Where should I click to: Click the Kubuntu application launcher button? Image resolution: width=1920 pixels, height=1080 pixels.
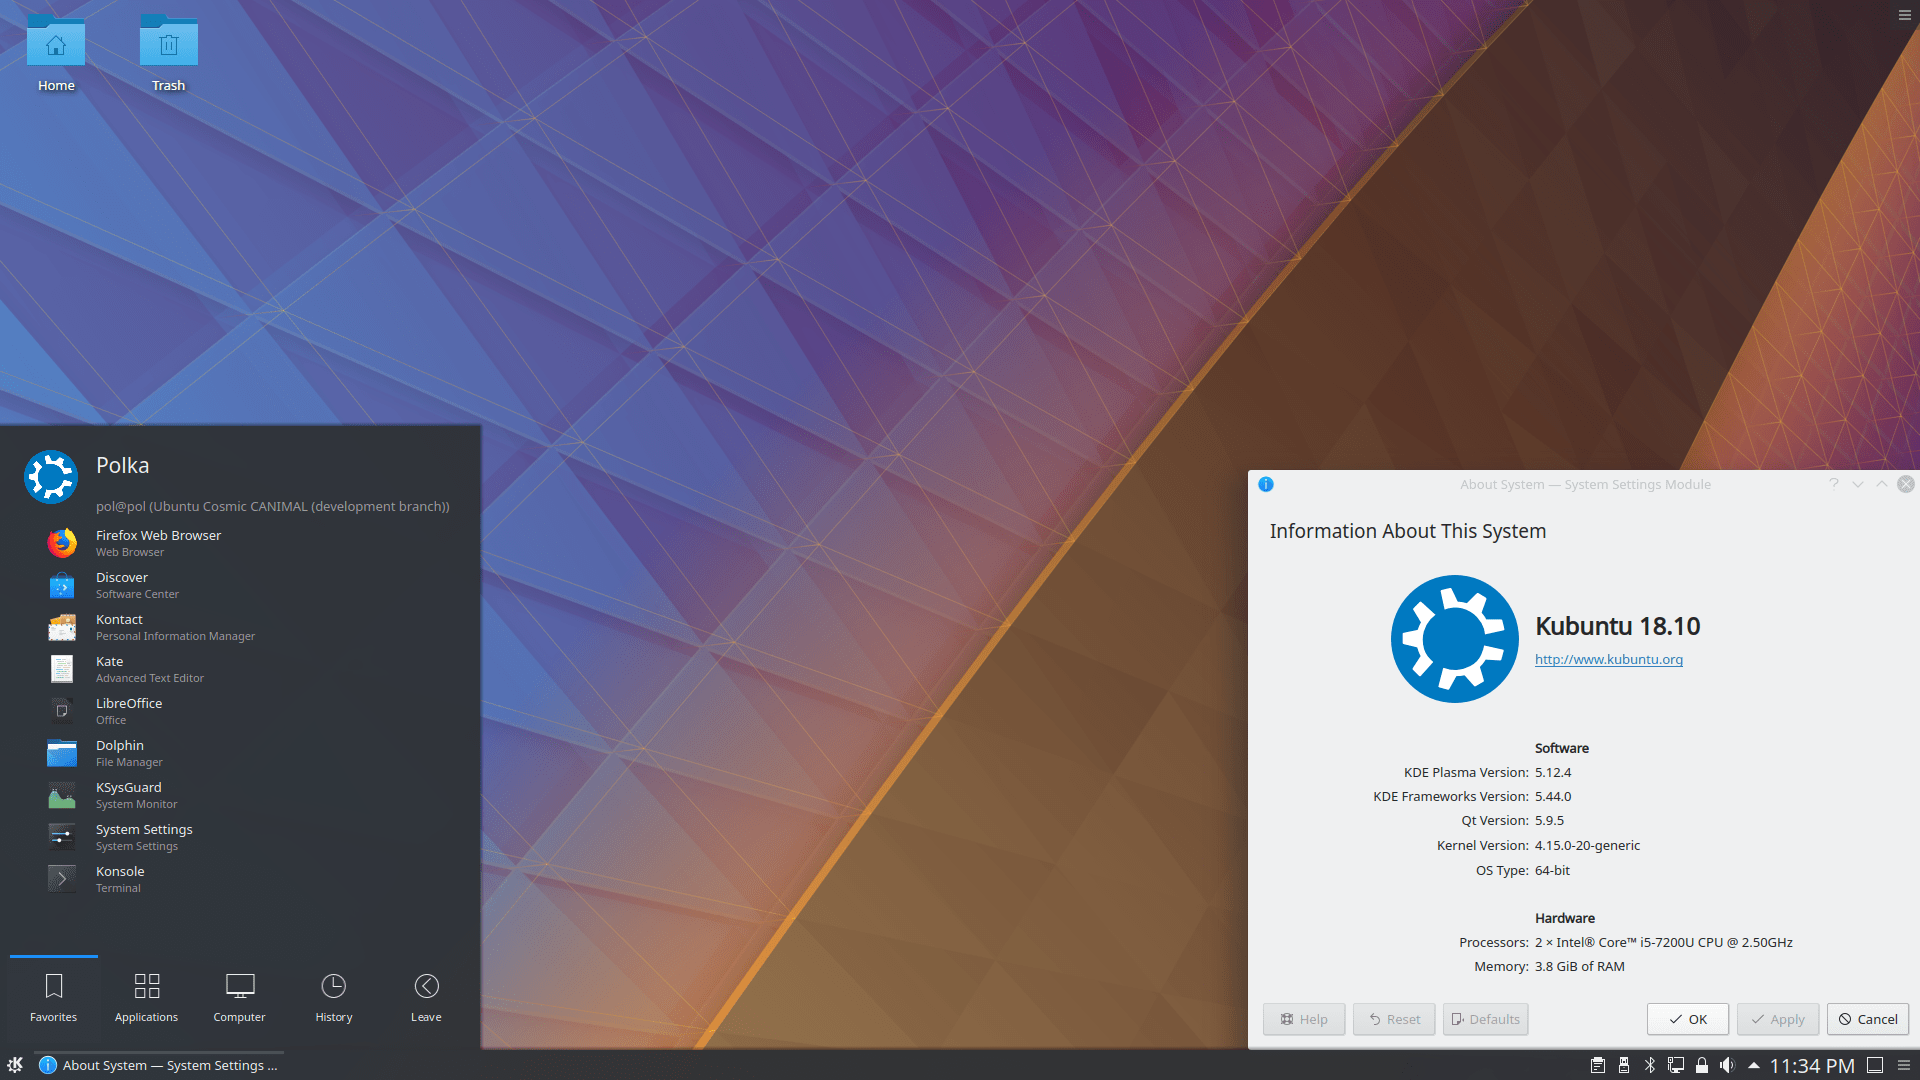15,1065
